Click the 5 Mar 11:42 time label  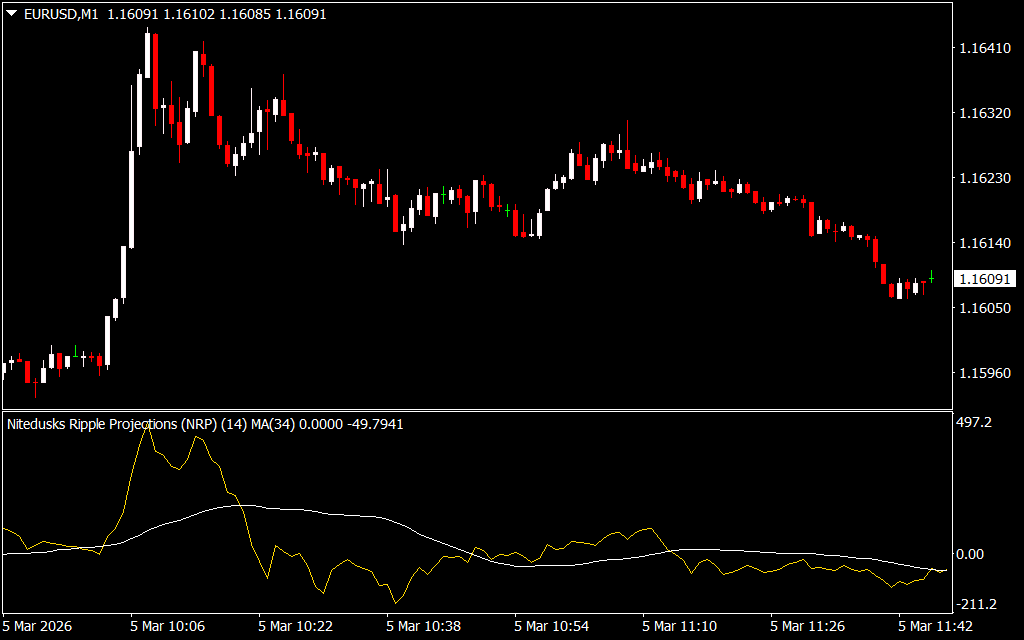[x=935, y=626]
